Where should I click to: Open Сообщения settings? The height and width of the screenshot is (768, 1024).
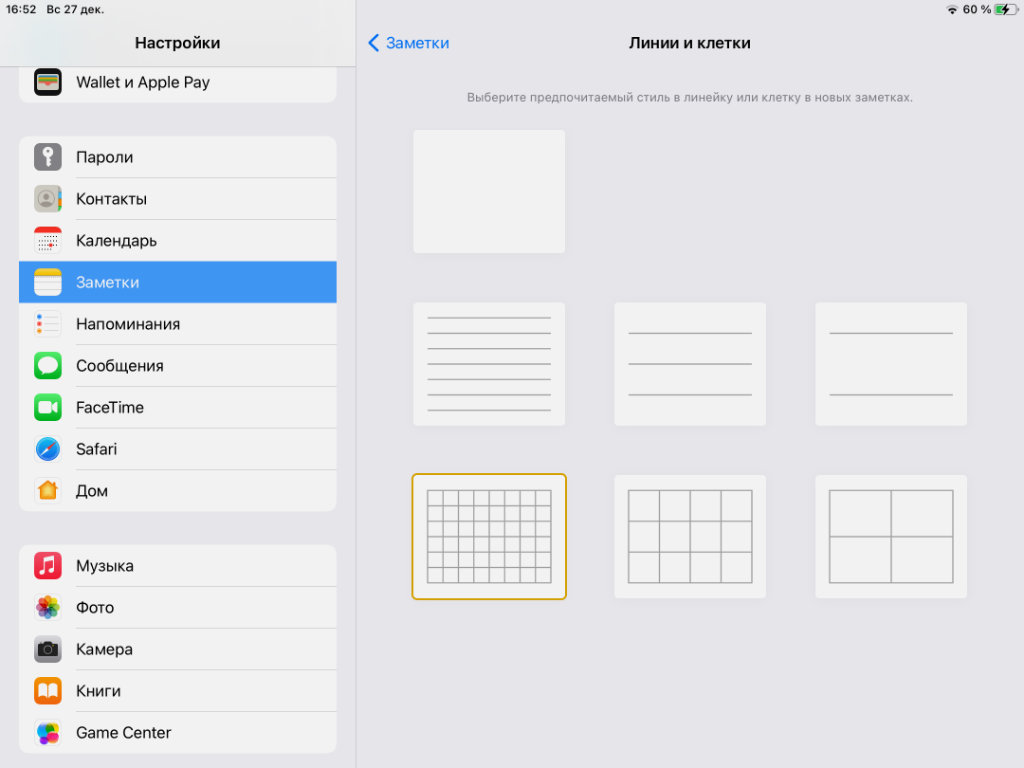pyautogui.click(x=178, y=366)
